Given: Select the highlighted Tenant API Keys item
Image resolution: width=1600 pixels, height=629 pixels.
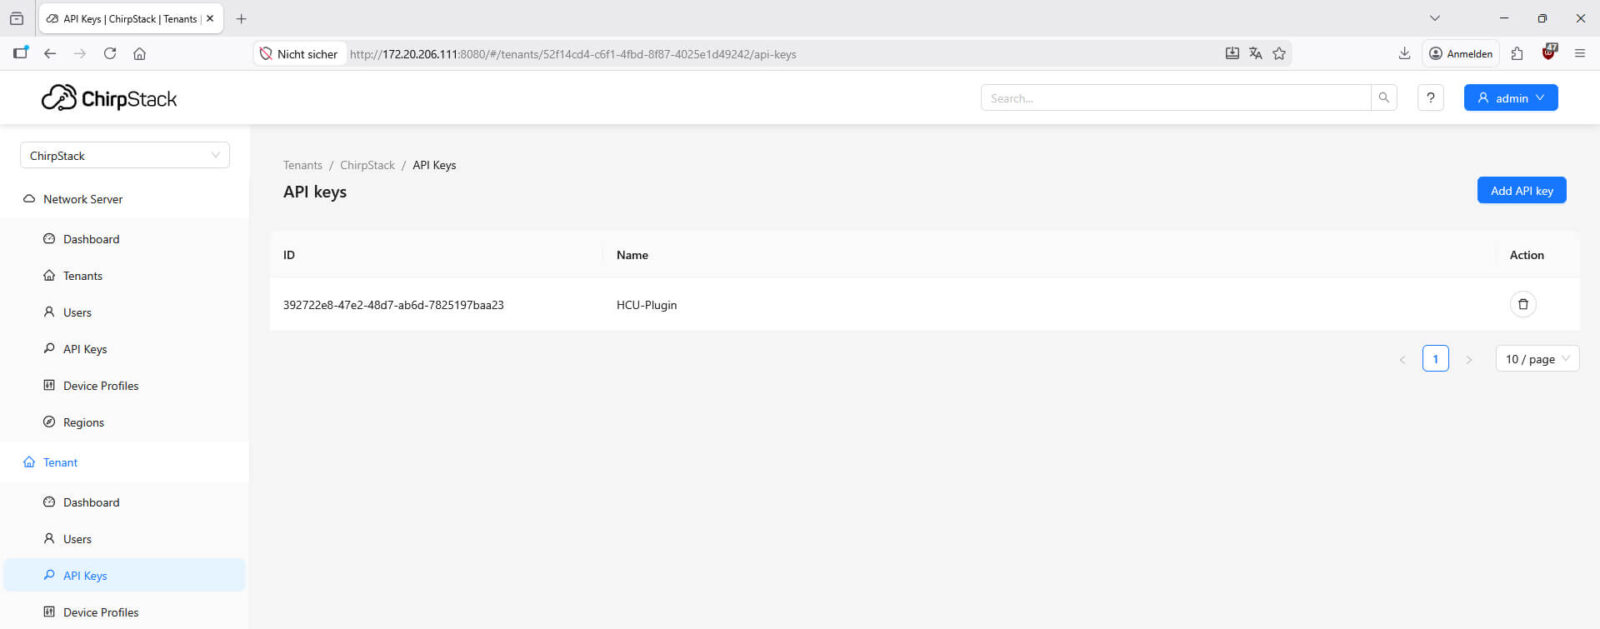Looking at the screenshot, I should pos(124,576).
